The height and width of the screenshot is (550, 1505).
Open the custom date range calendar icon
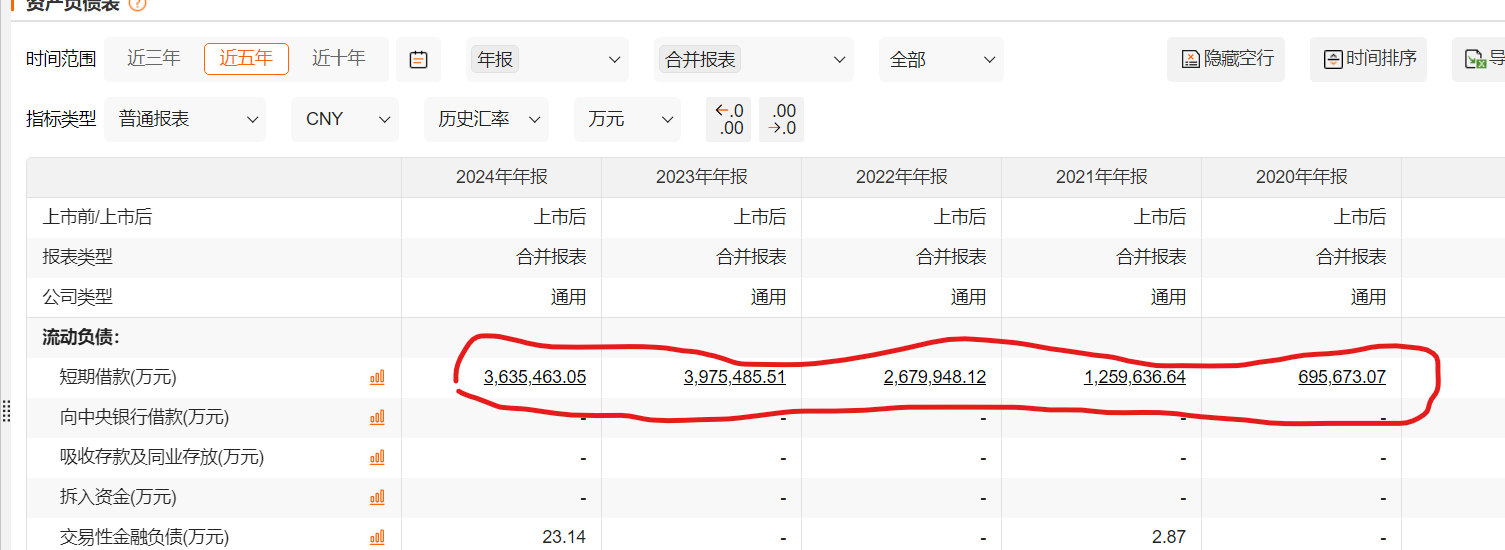coord(419,60)
